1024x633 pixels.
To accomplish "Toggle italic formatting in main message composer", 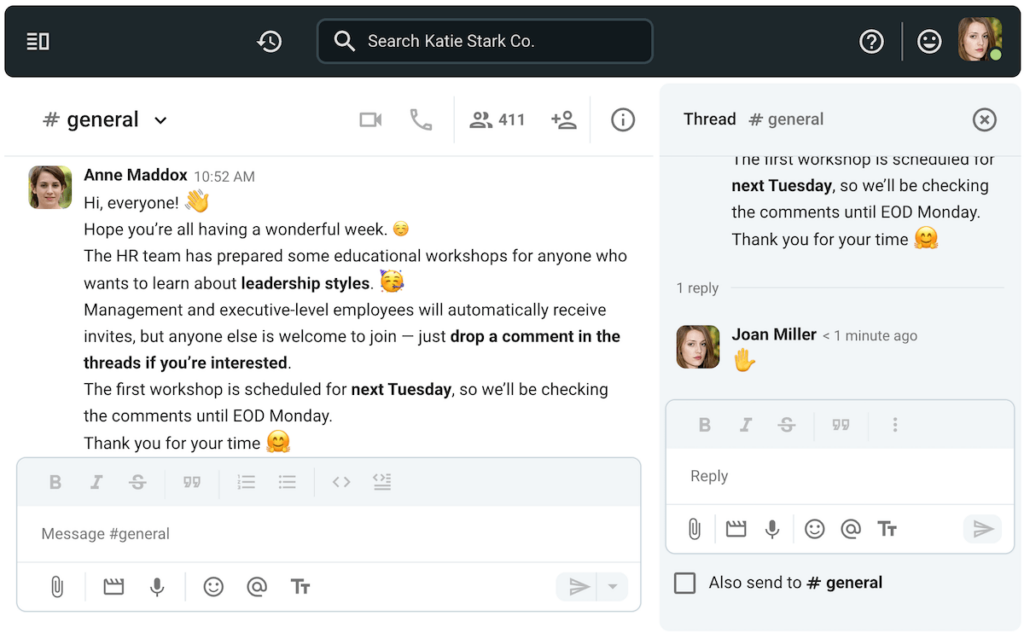I will tap(97, 482).
